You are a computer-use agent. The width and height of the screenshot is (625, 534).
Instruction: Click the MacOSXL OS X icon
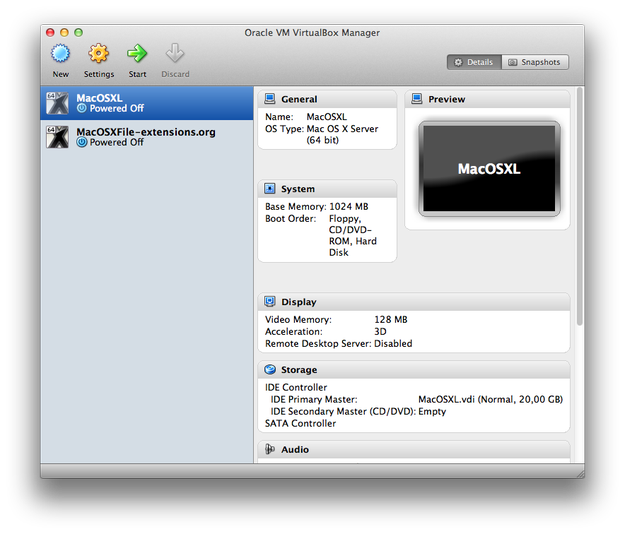(x=57, y=103)
